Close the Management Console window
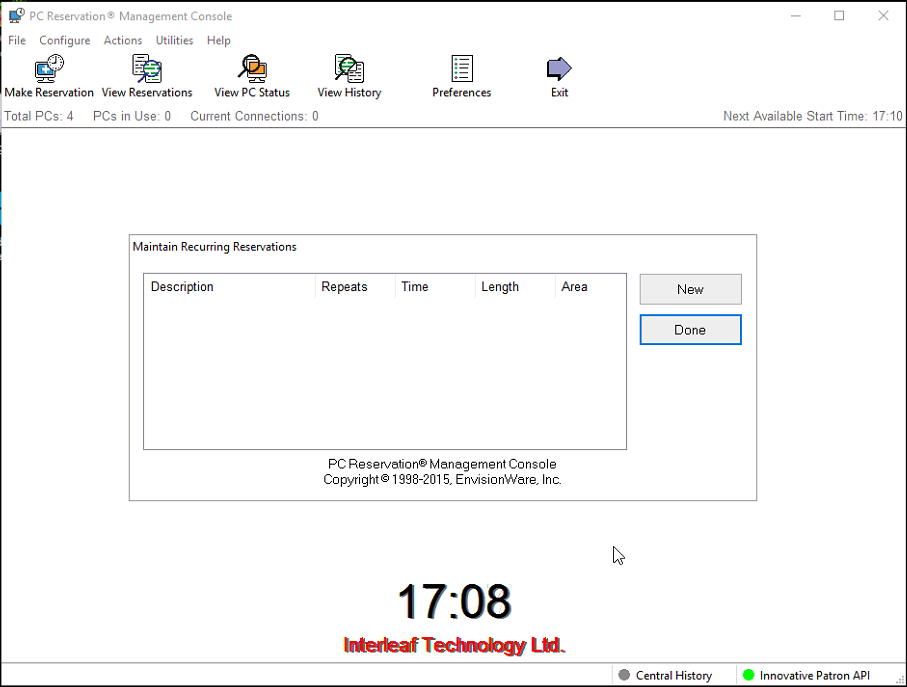Viewport: 907px width, 687px height. point(883,16)
